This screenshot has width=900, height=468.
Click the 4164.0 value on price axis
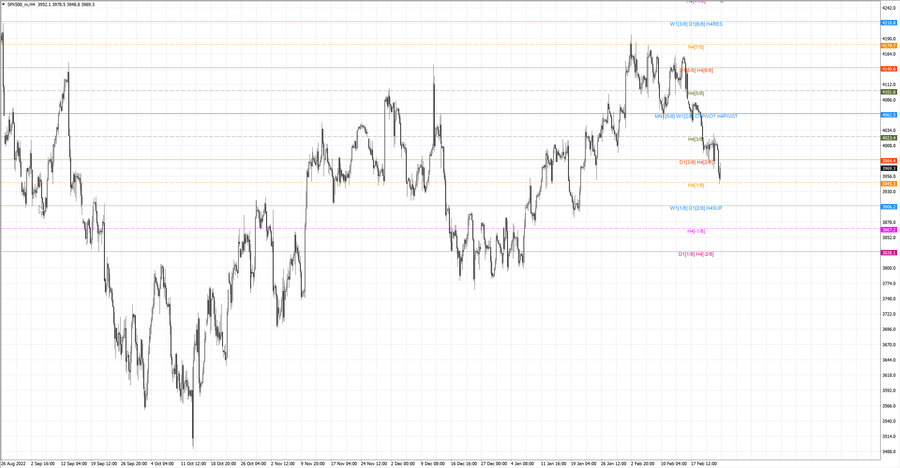tap(889, 54)
